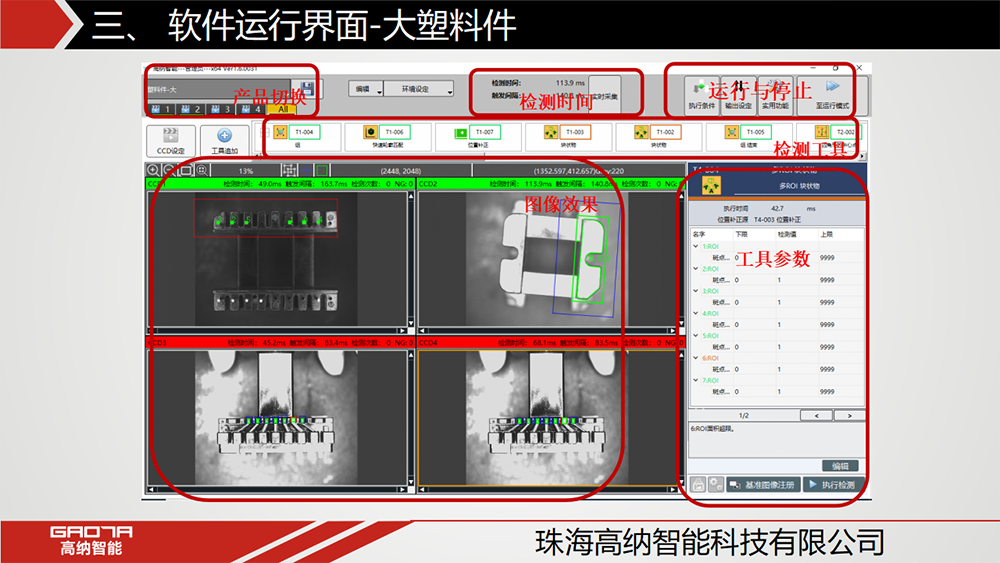Open the 环境设定 dropdown
The width and height of the screenshot is (1000, 563).
tap(418, 89)
